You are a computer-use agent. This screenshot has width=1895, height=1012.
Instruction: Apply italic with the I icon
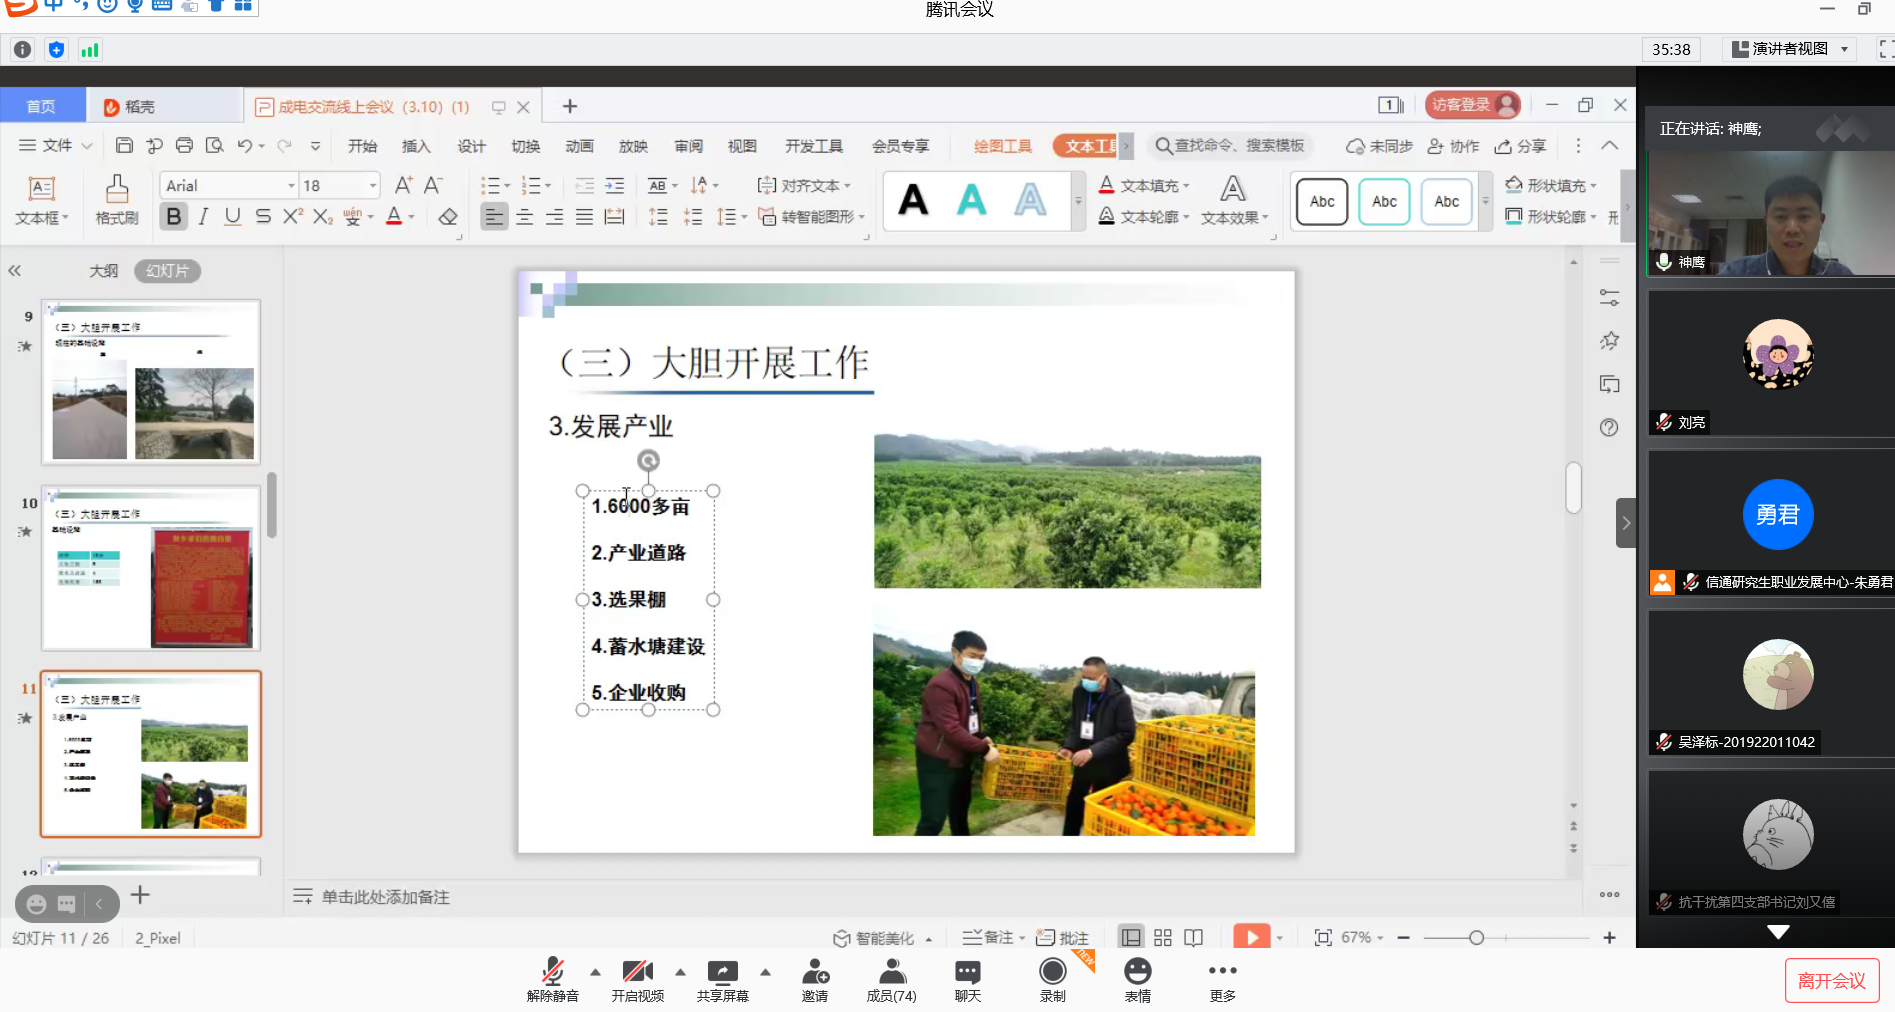coord(203,217)
